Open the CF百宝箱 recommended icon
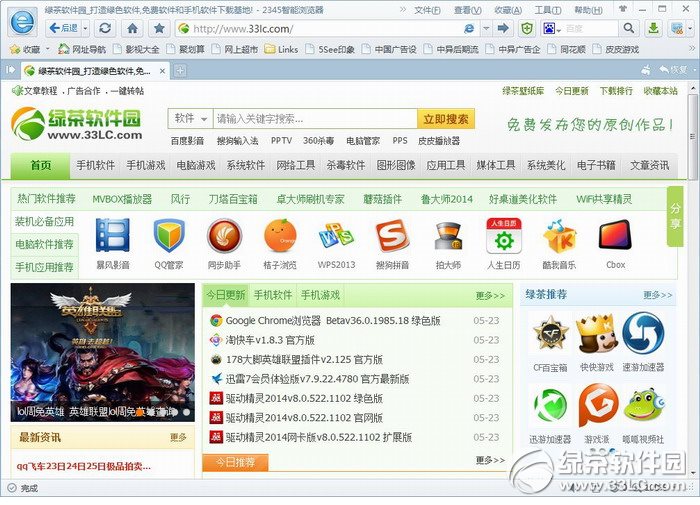This screenshot has height=505, width=700. click(549, 334)
